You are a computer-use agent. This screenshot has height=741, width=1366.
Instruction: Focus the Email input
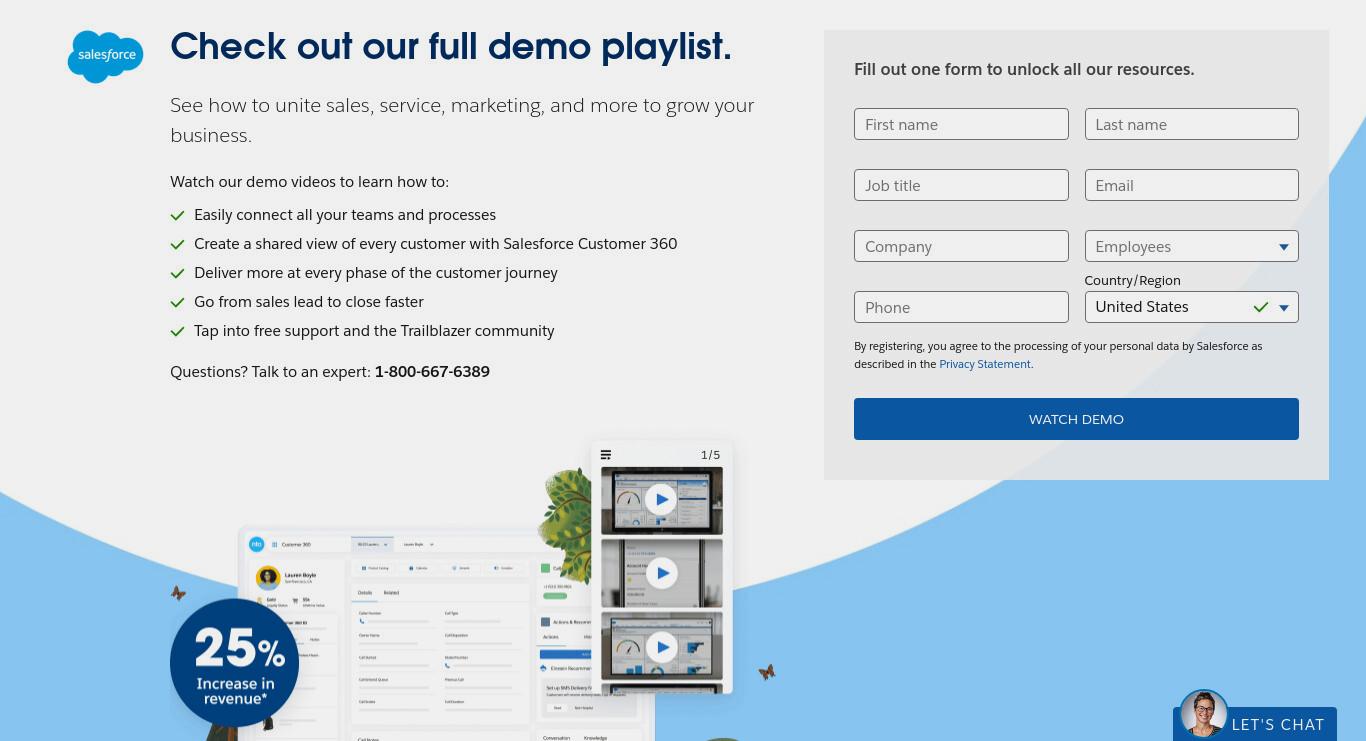click(x=1191, y=185)
